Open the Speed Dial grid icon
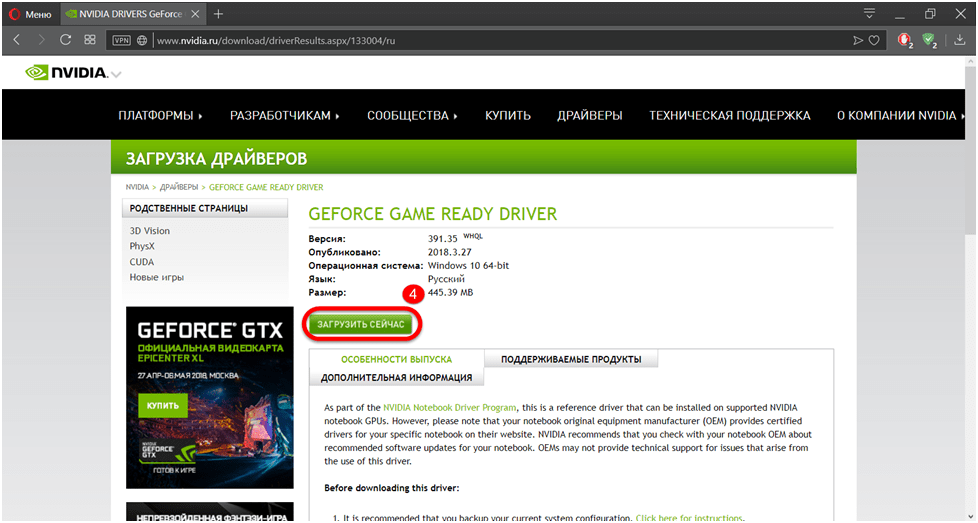The width and height of the screenshot is (978, 523). click(x=90, y=40)
